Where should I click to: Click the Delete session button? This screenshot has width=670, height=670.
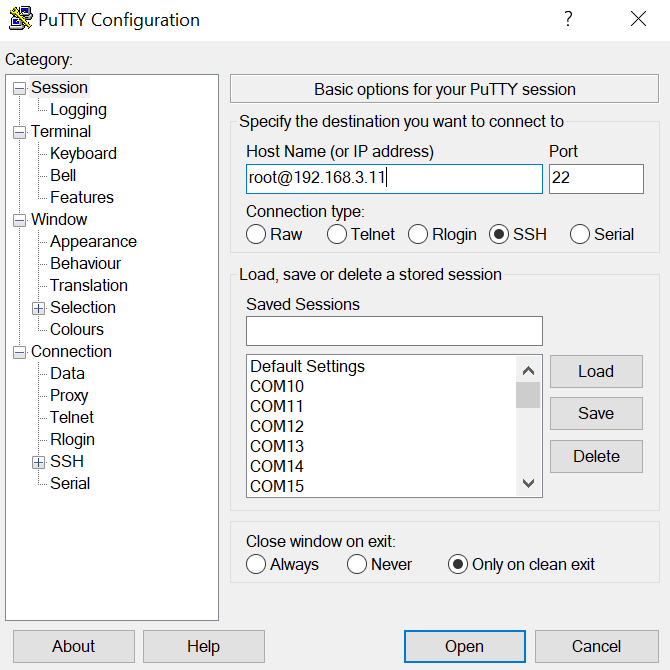coord(596,456)
